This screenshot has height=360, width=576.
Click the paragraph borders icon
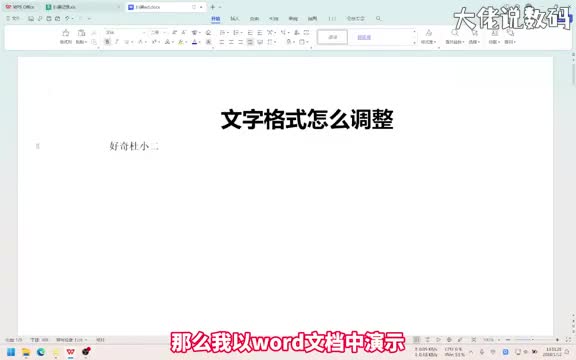point(302,42)
